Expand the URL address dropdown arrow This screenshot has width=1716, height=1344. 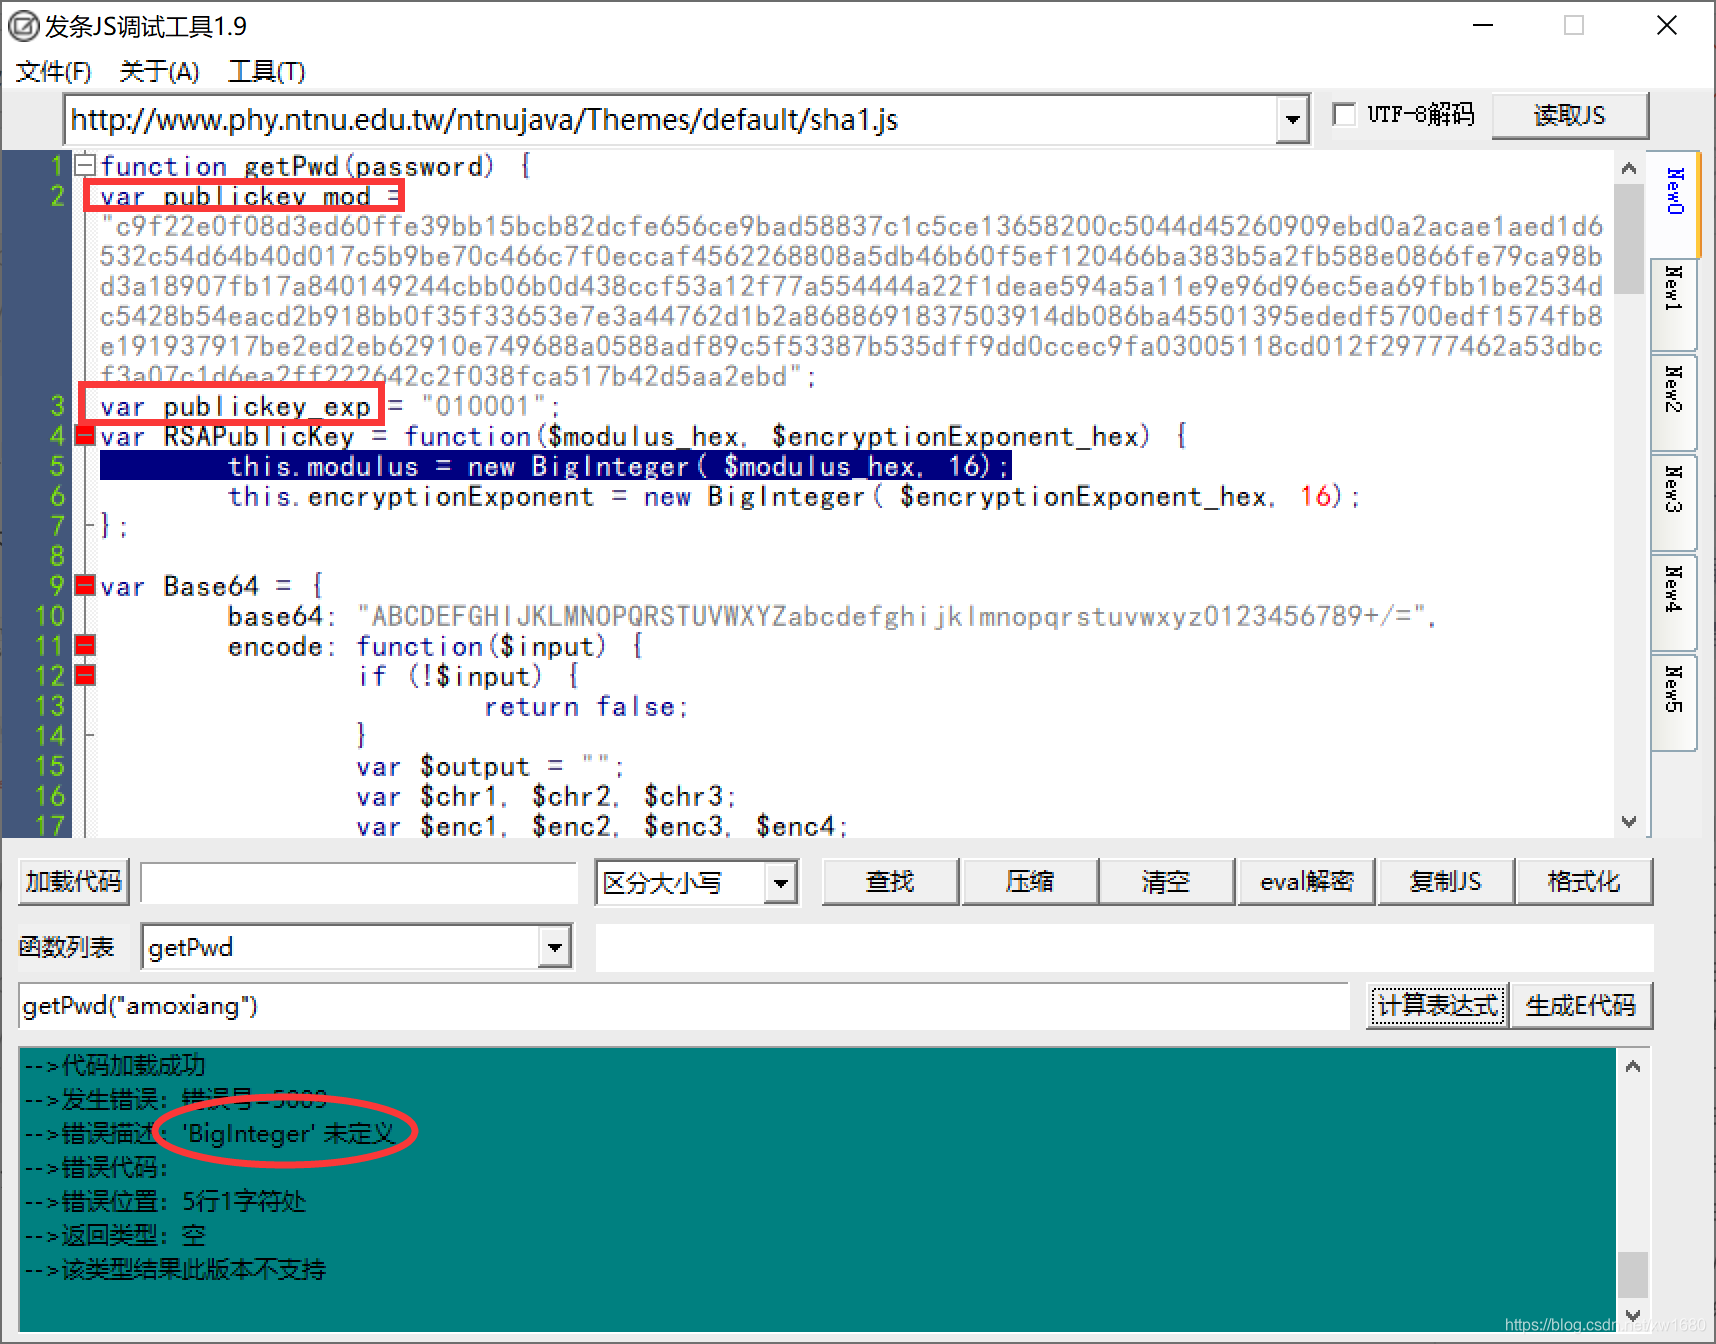1293,120
